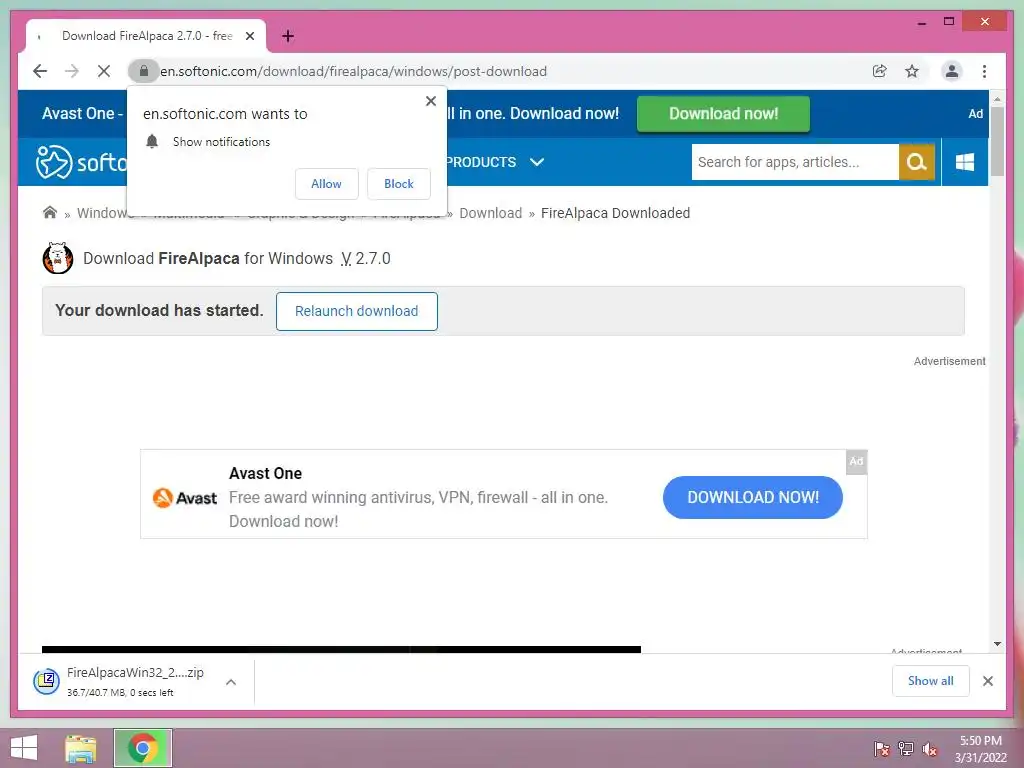Click the green Download now! banner button

coord(723,114)
